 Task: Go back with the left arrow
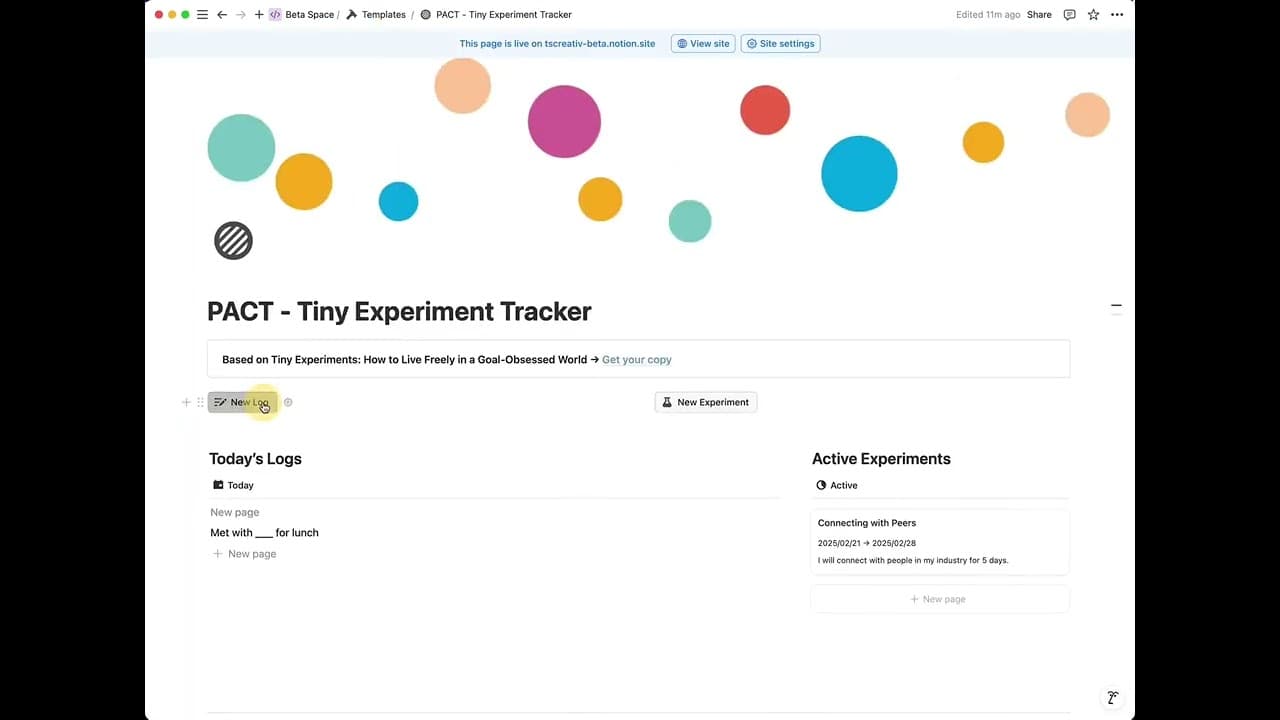(222, 15)
